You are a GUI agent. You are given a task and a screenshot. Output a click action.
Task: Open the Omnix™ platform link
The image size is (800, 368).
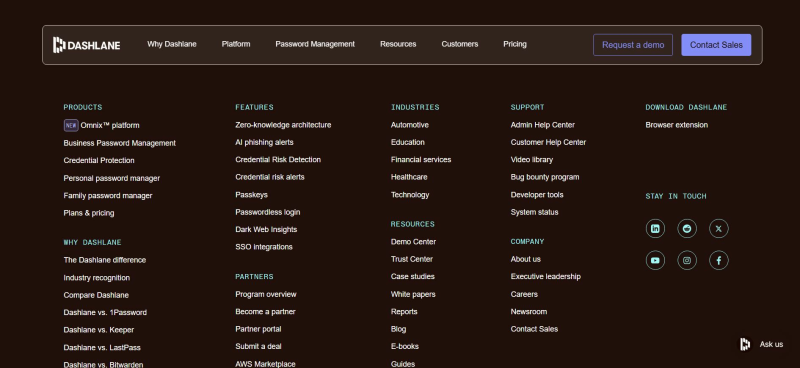point(110,126)
